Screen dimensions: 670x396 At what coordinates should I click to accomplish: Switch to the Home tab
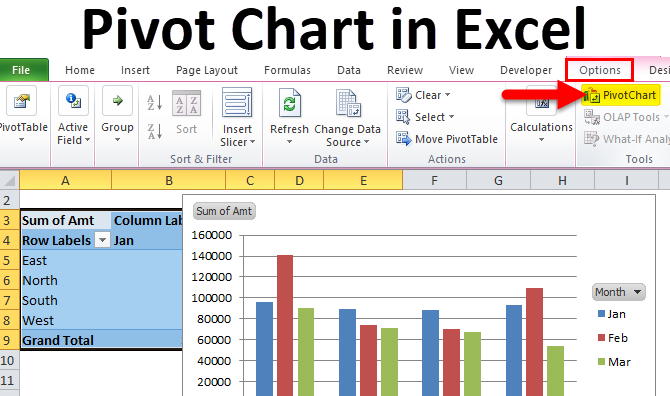(80, 70)
